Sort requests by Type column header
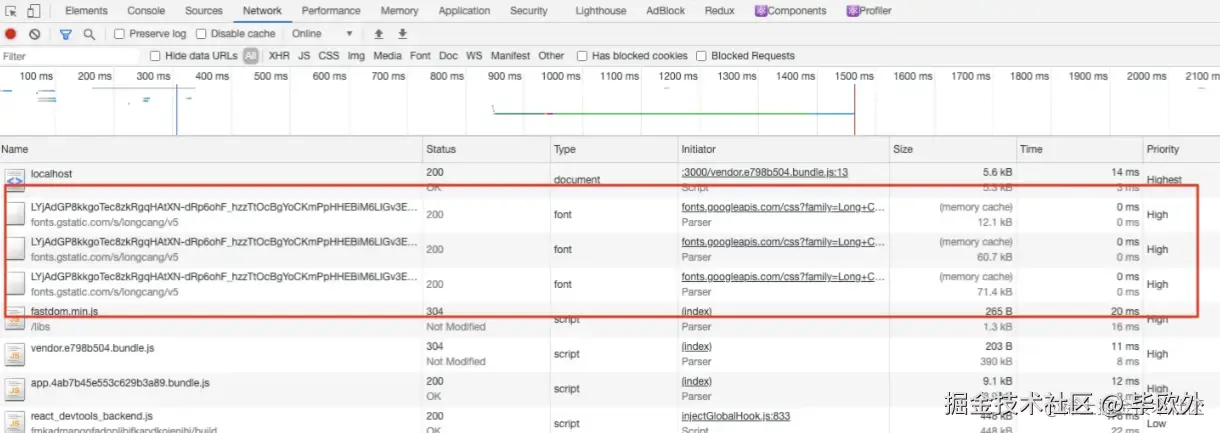Viewport: 1220px width, 433px height. (x=614, y=149)
